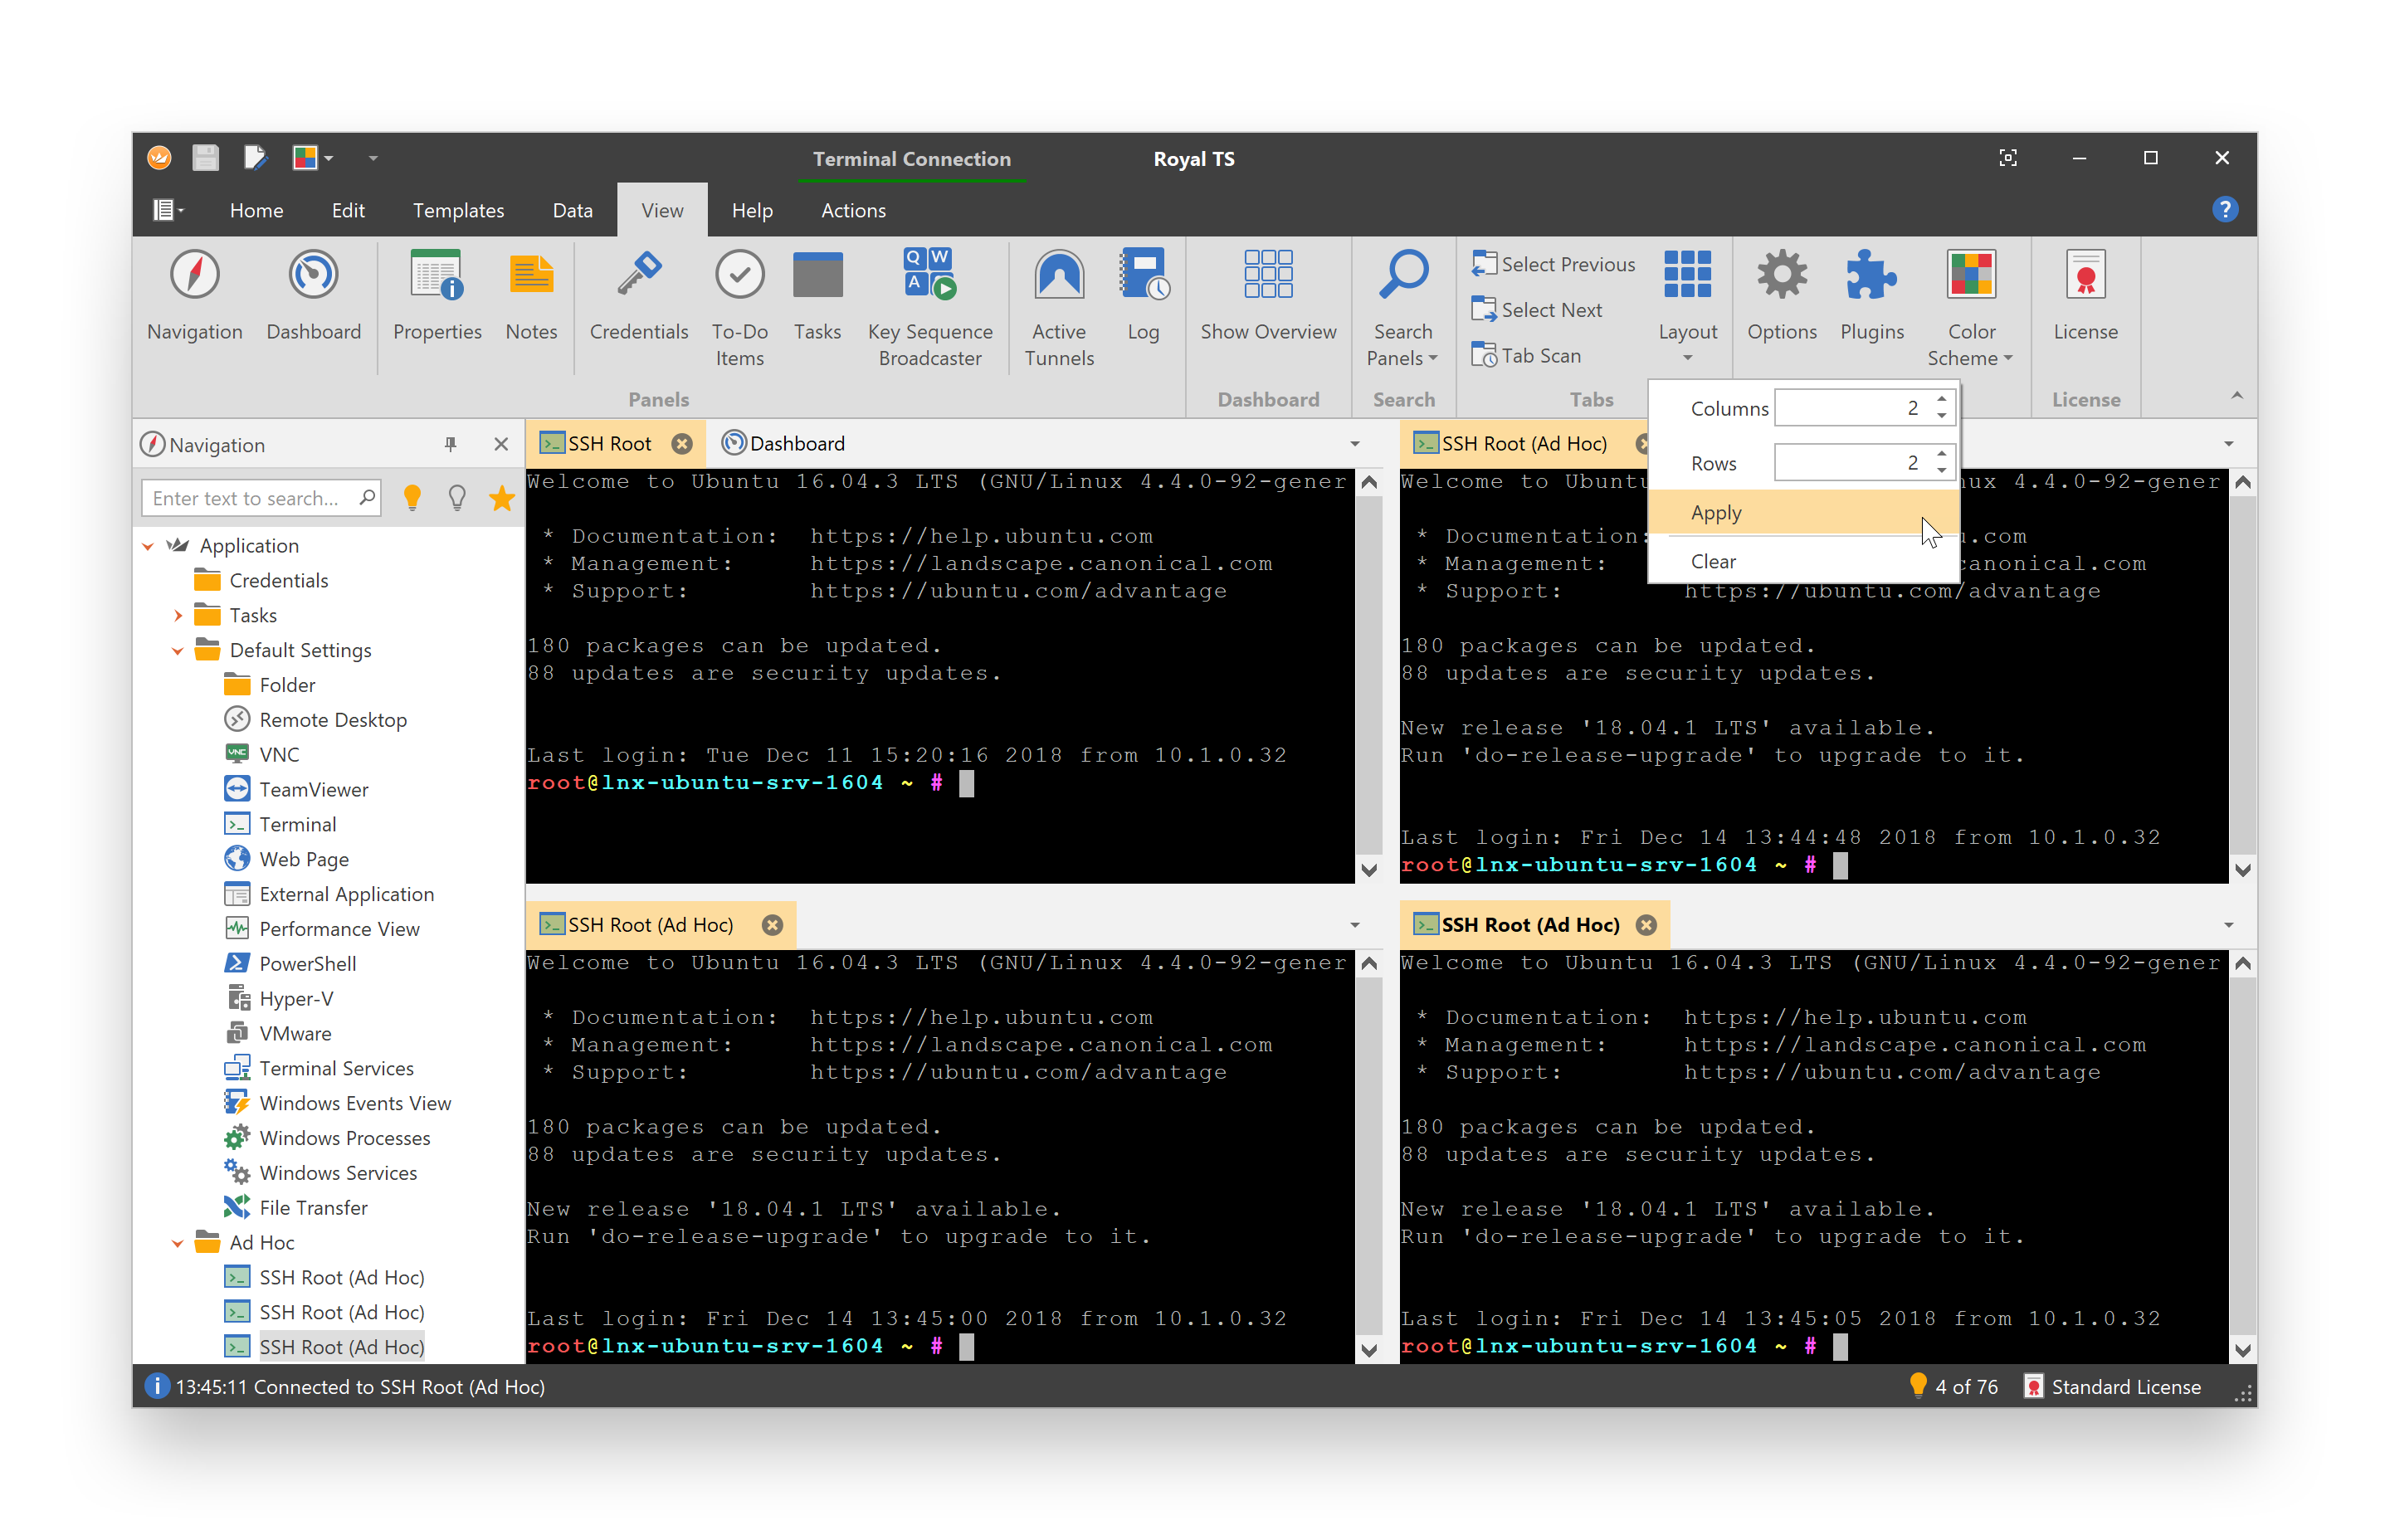Open the application file menu button
This screenshot has height=1540, width=2390.
(x=168, y=210)
